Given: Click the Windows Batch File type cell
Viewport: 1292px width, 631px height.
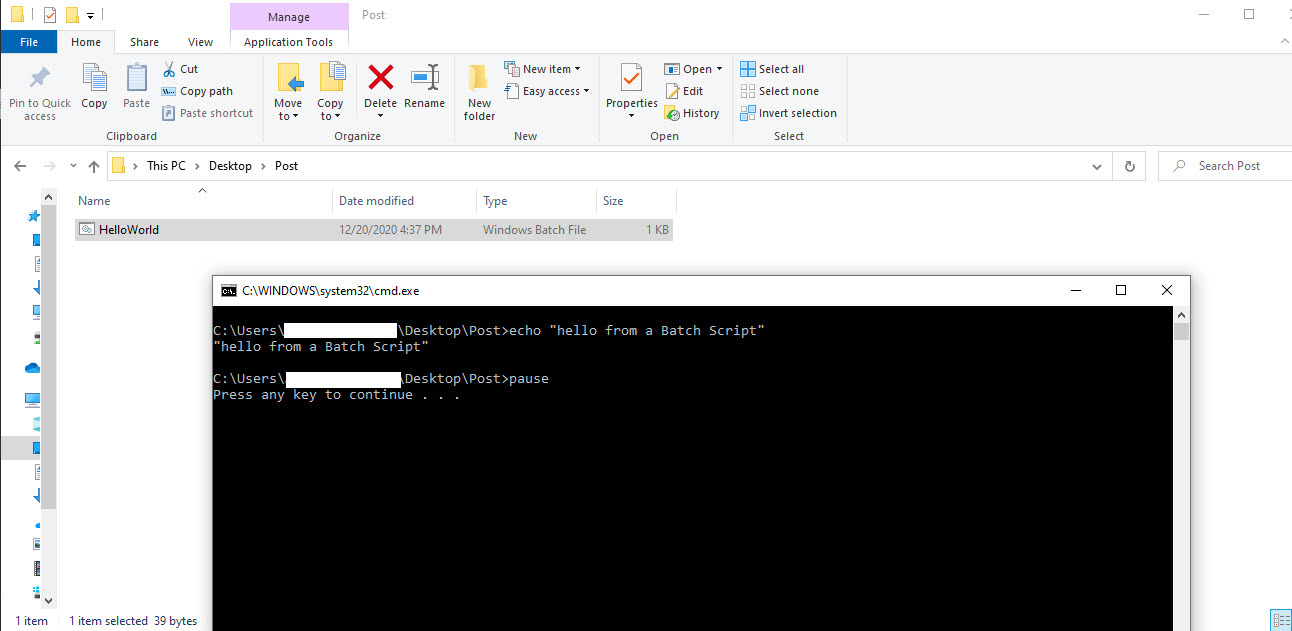Looking at the screenshot, I should (534, 229).
